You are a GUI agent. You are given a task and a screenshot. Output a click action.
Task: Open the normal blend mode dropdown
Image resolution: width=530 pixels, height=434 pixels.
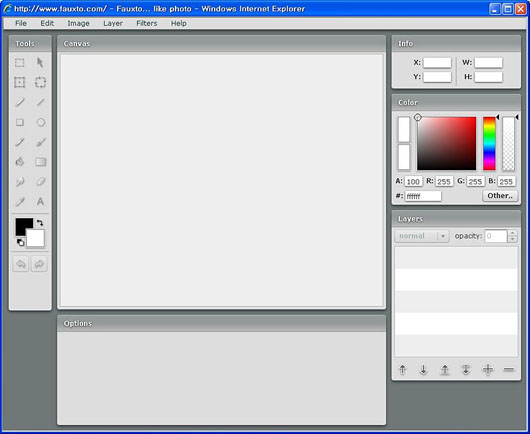422,236
